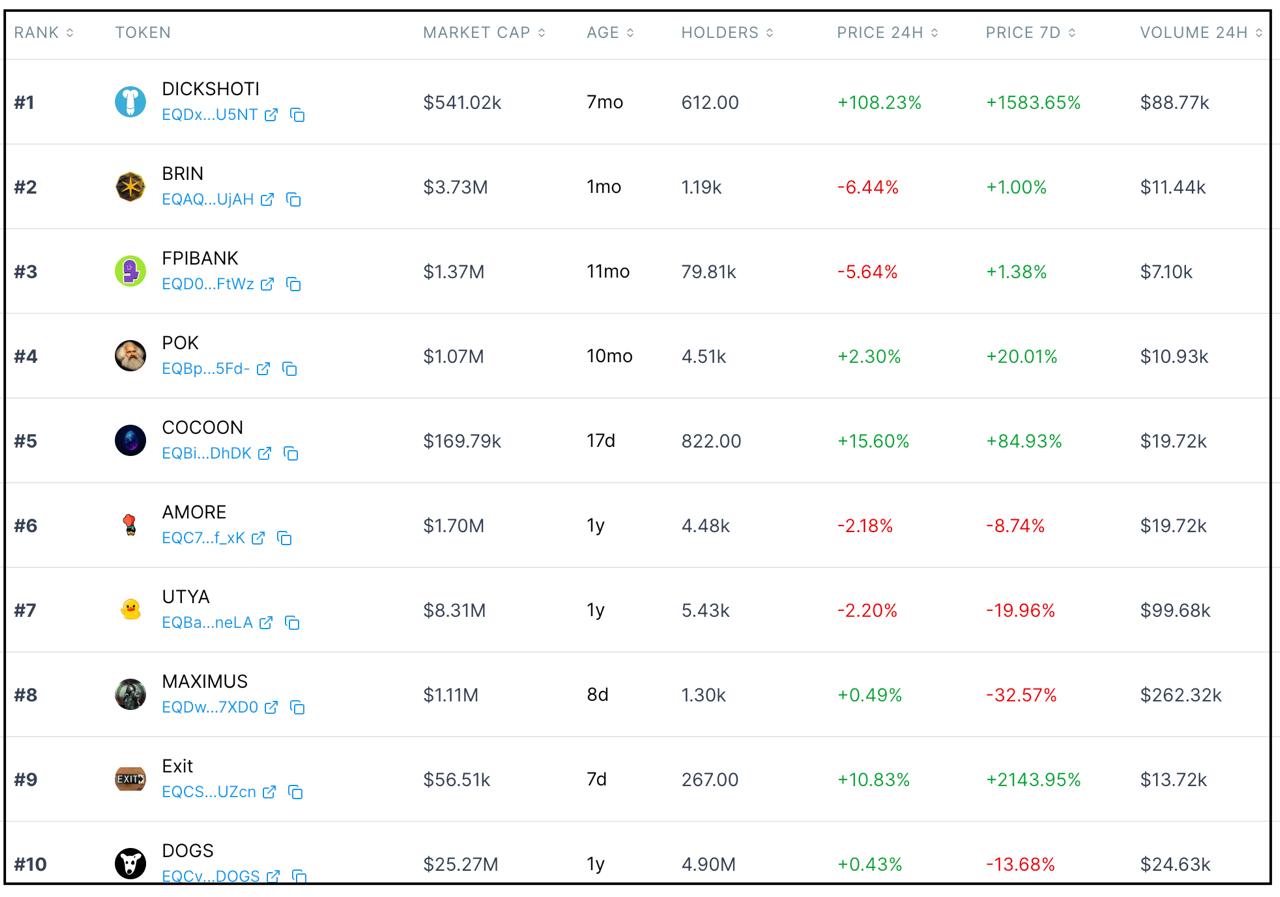The width and height of the screenshot is (1280, 897).
Task: Open POK external link icon
Action: [263, 369]
